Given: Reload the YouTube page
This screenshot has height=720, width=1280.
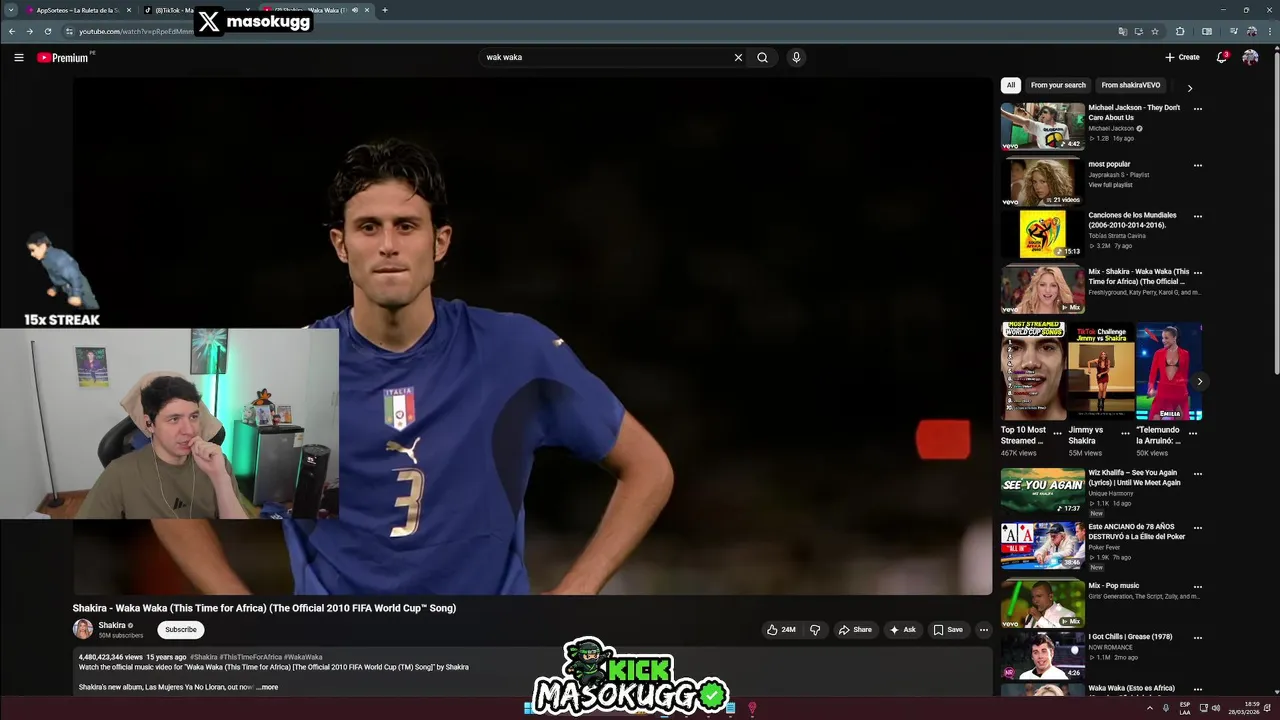Looking at the screenshot, I should (x=47, y=31).
